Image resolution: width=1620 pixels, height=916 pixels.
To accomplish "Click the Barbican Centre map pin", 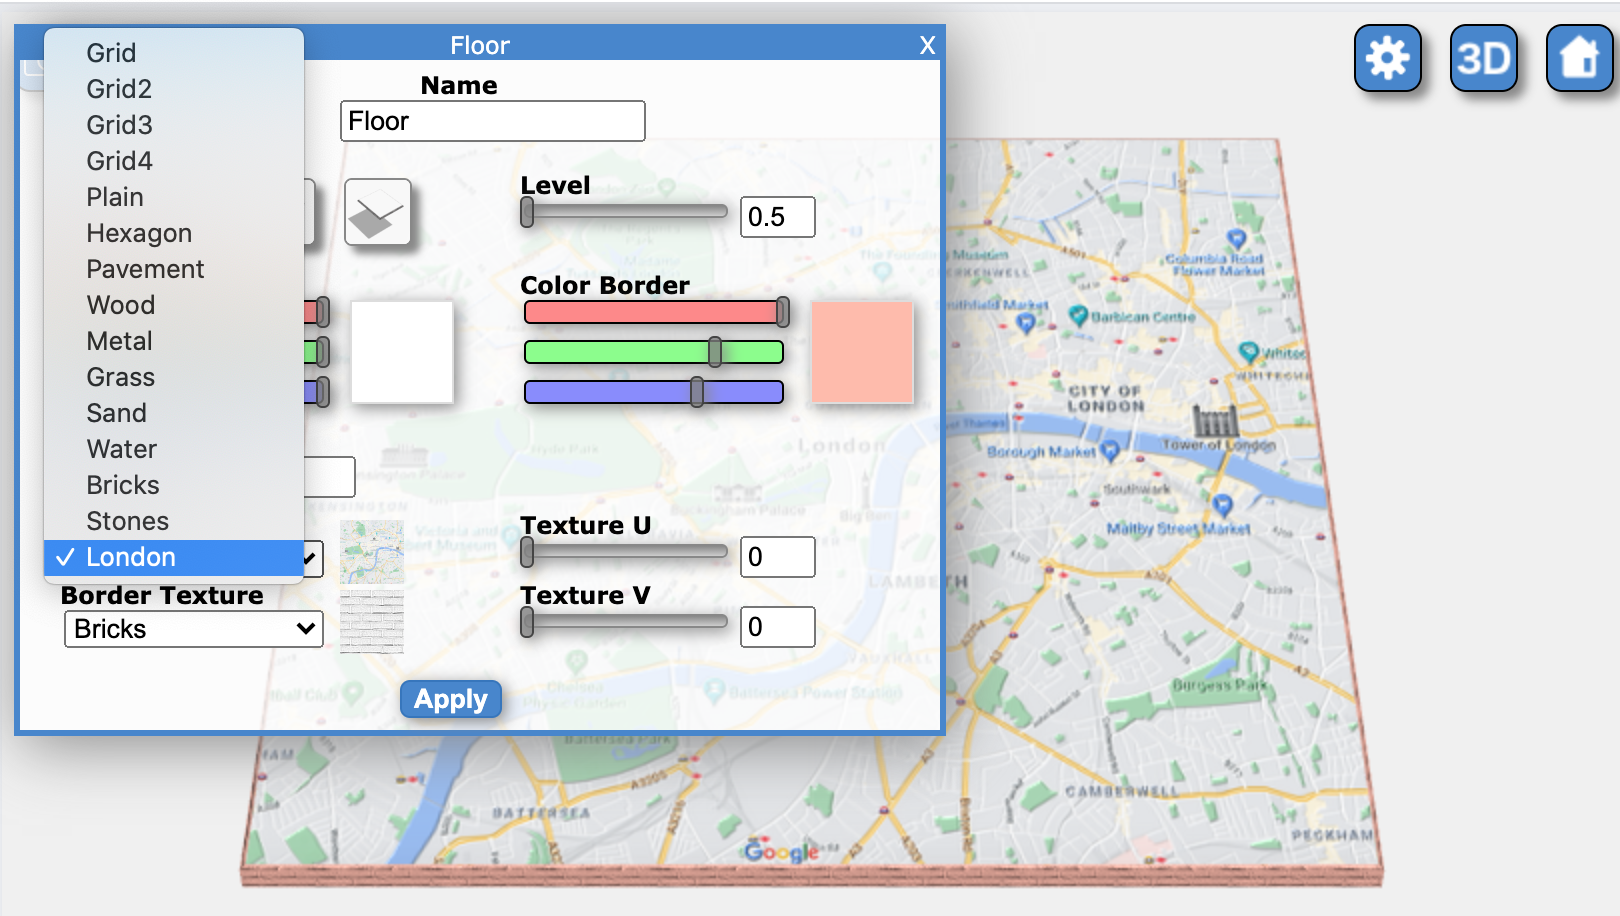I will 1078,316.
